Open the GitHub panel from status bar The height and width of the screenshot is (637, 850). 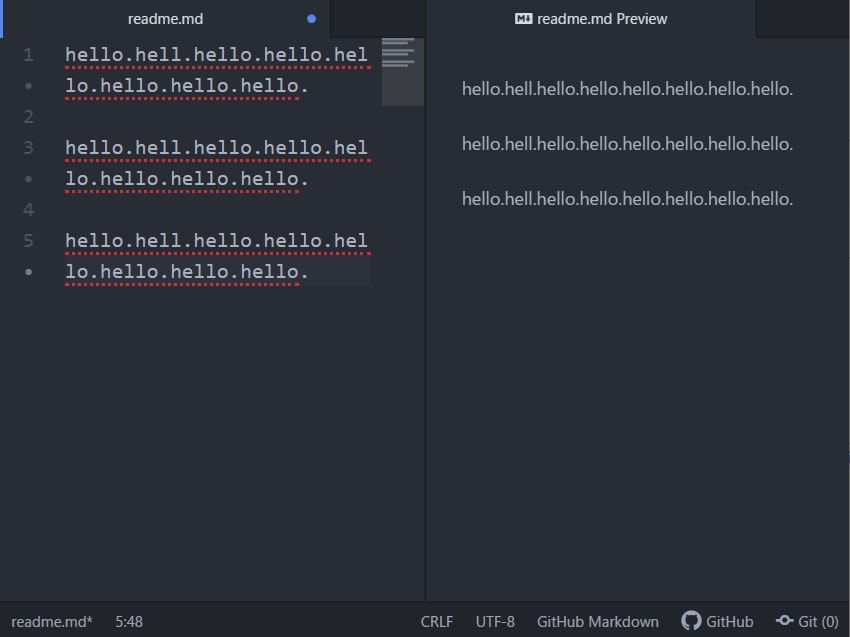(717, 621)
